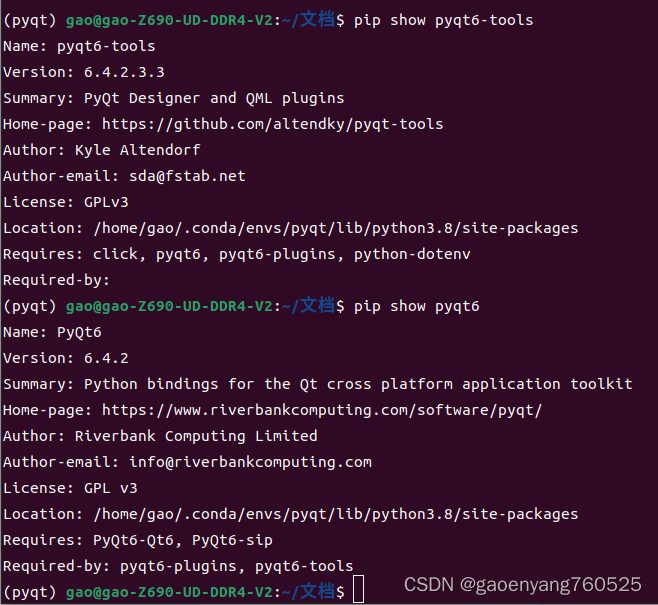The width and height of the screenshot is (658, 605).
Task: Click the 'Author: Kyle Altendorf' line
Action: (102, 150)
